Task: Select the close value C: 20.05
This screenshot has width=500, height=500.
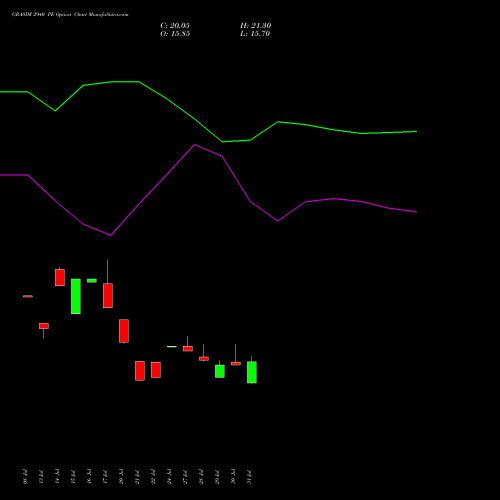Action: [175, 26]
